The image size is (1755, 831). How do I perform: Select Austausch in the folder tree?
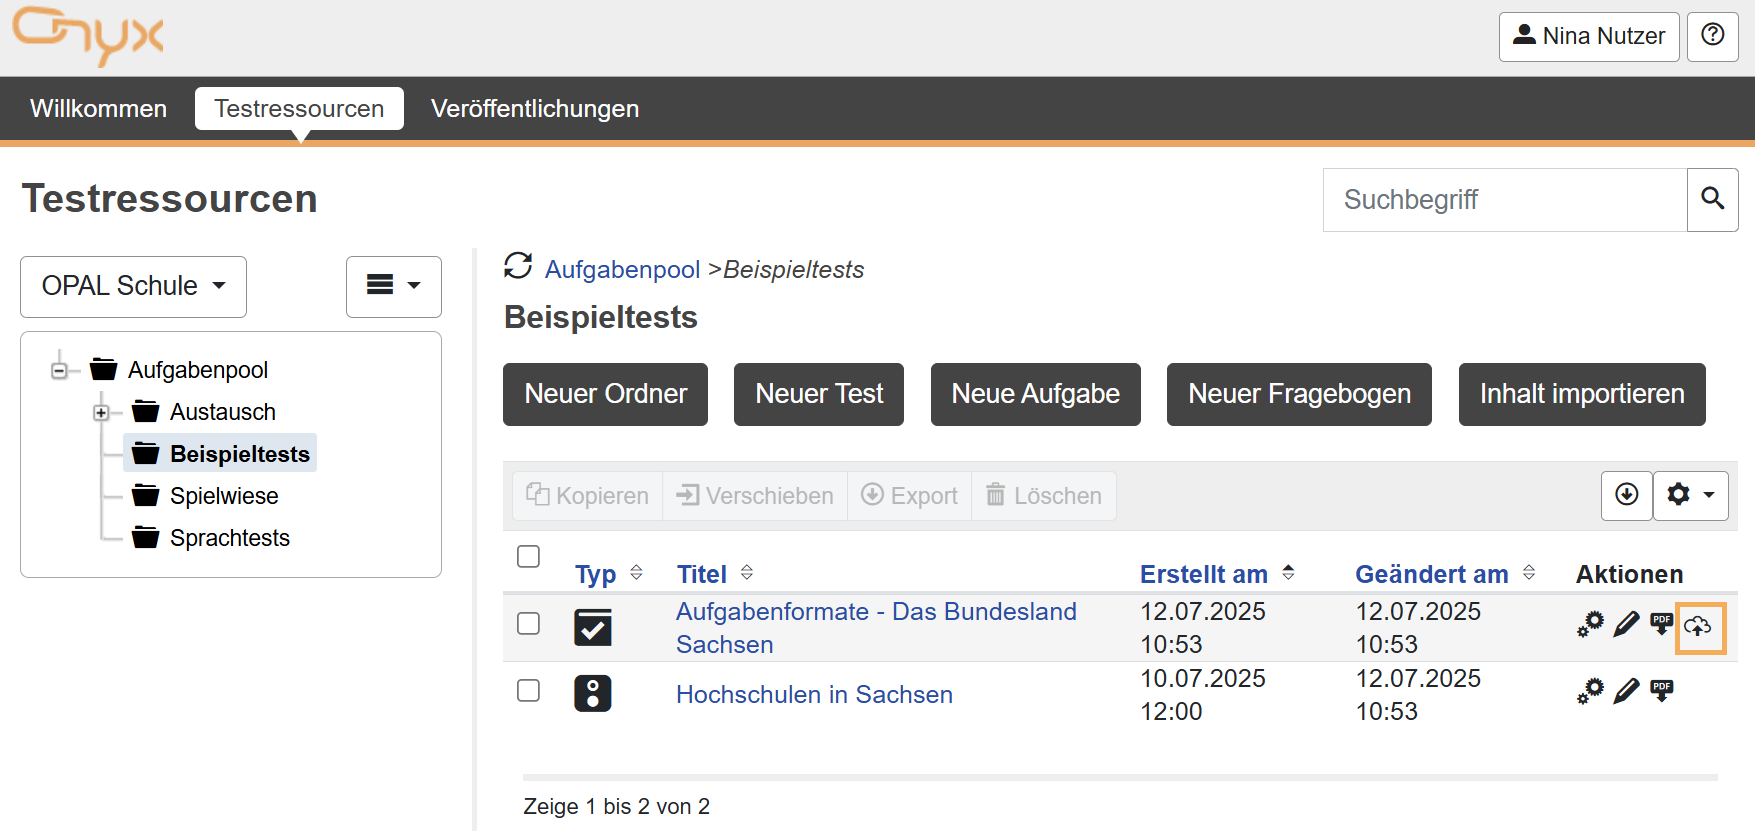[x=223, y=412]
